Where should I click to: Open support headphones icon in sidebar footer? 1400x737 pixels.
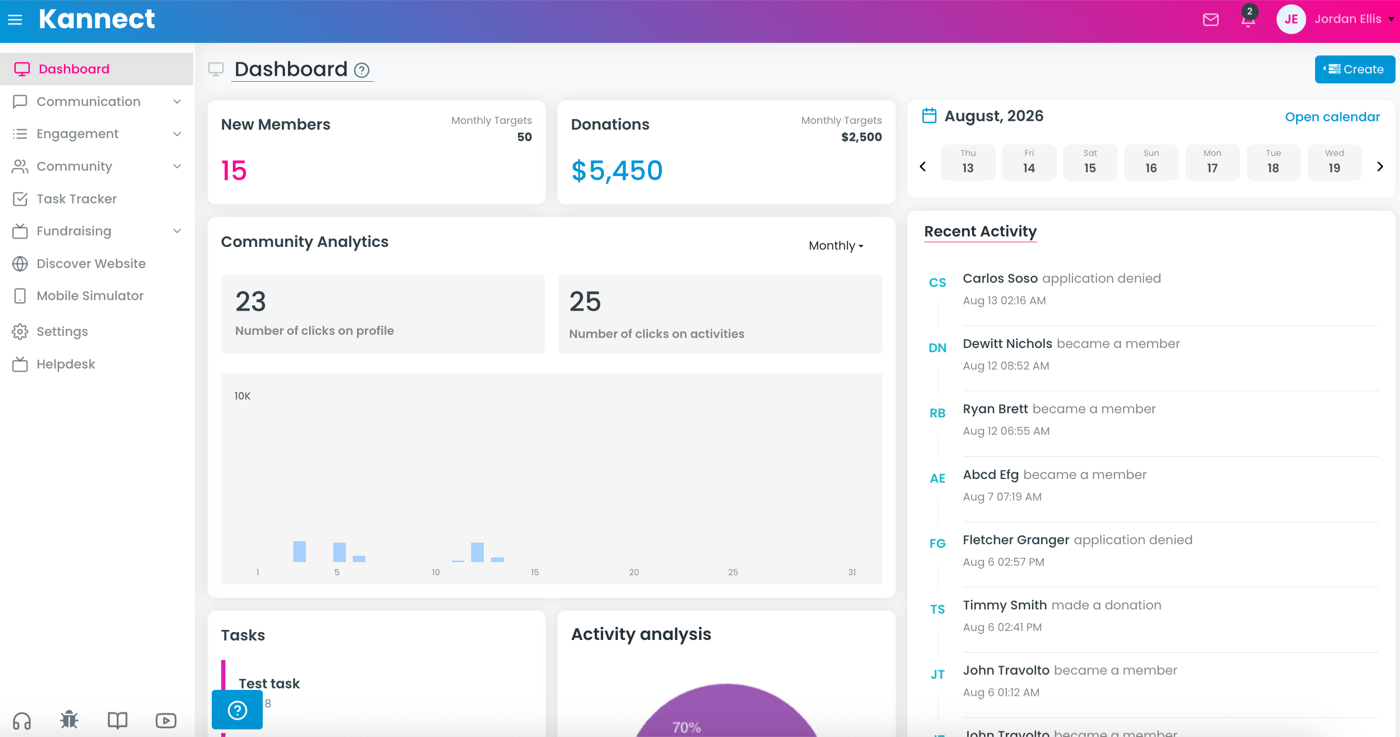tap(22, 721)
